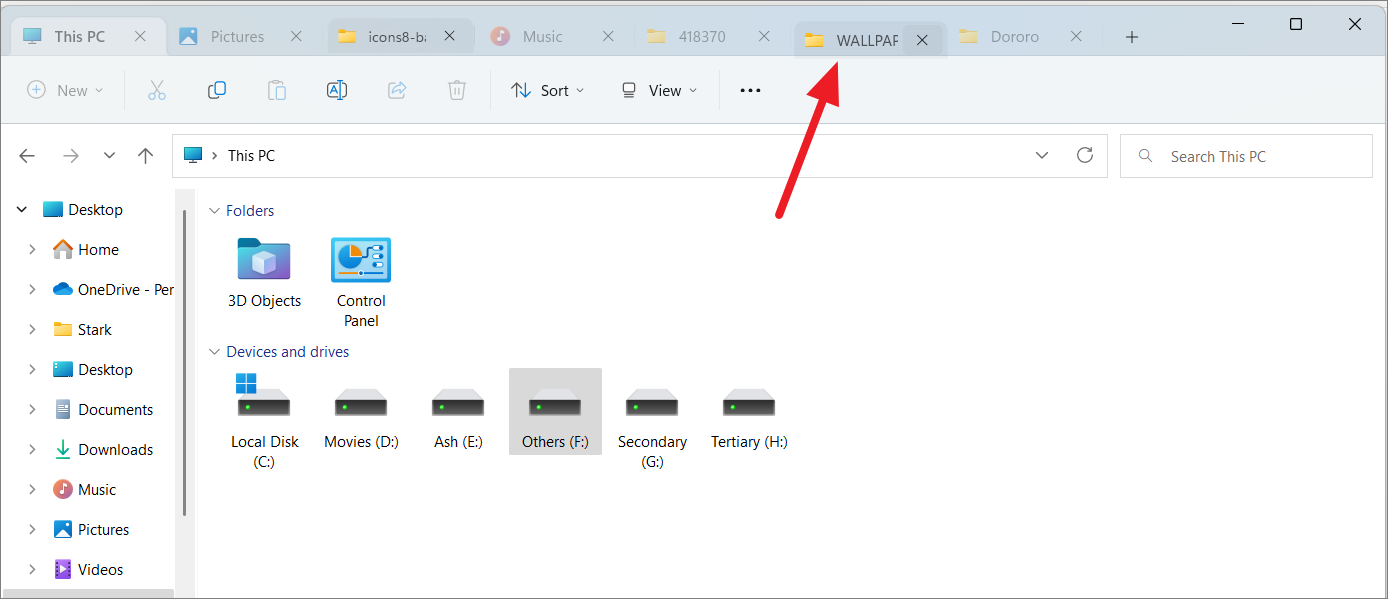Select Others (F:) drive
This screenshot has height=599, width=1388.
pyautogui.click(x=555, y=411)
